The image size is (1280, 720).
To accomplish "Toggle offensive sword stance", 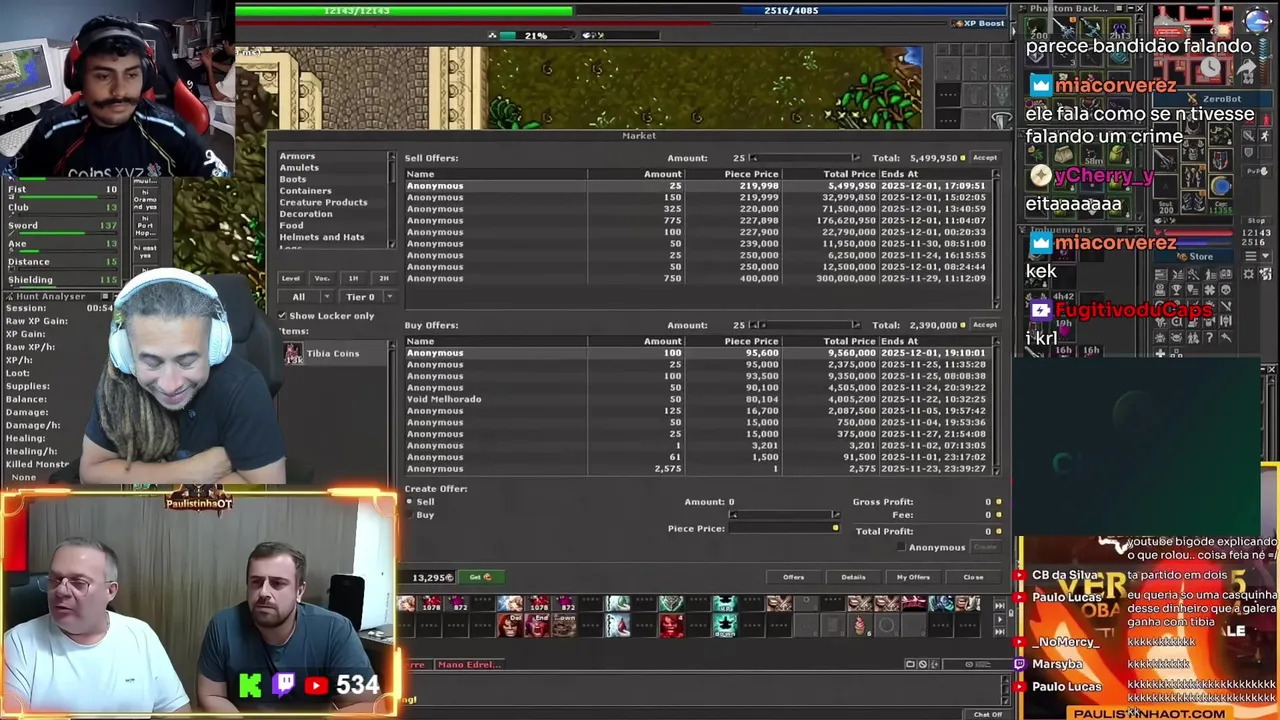I will 1248,135.
